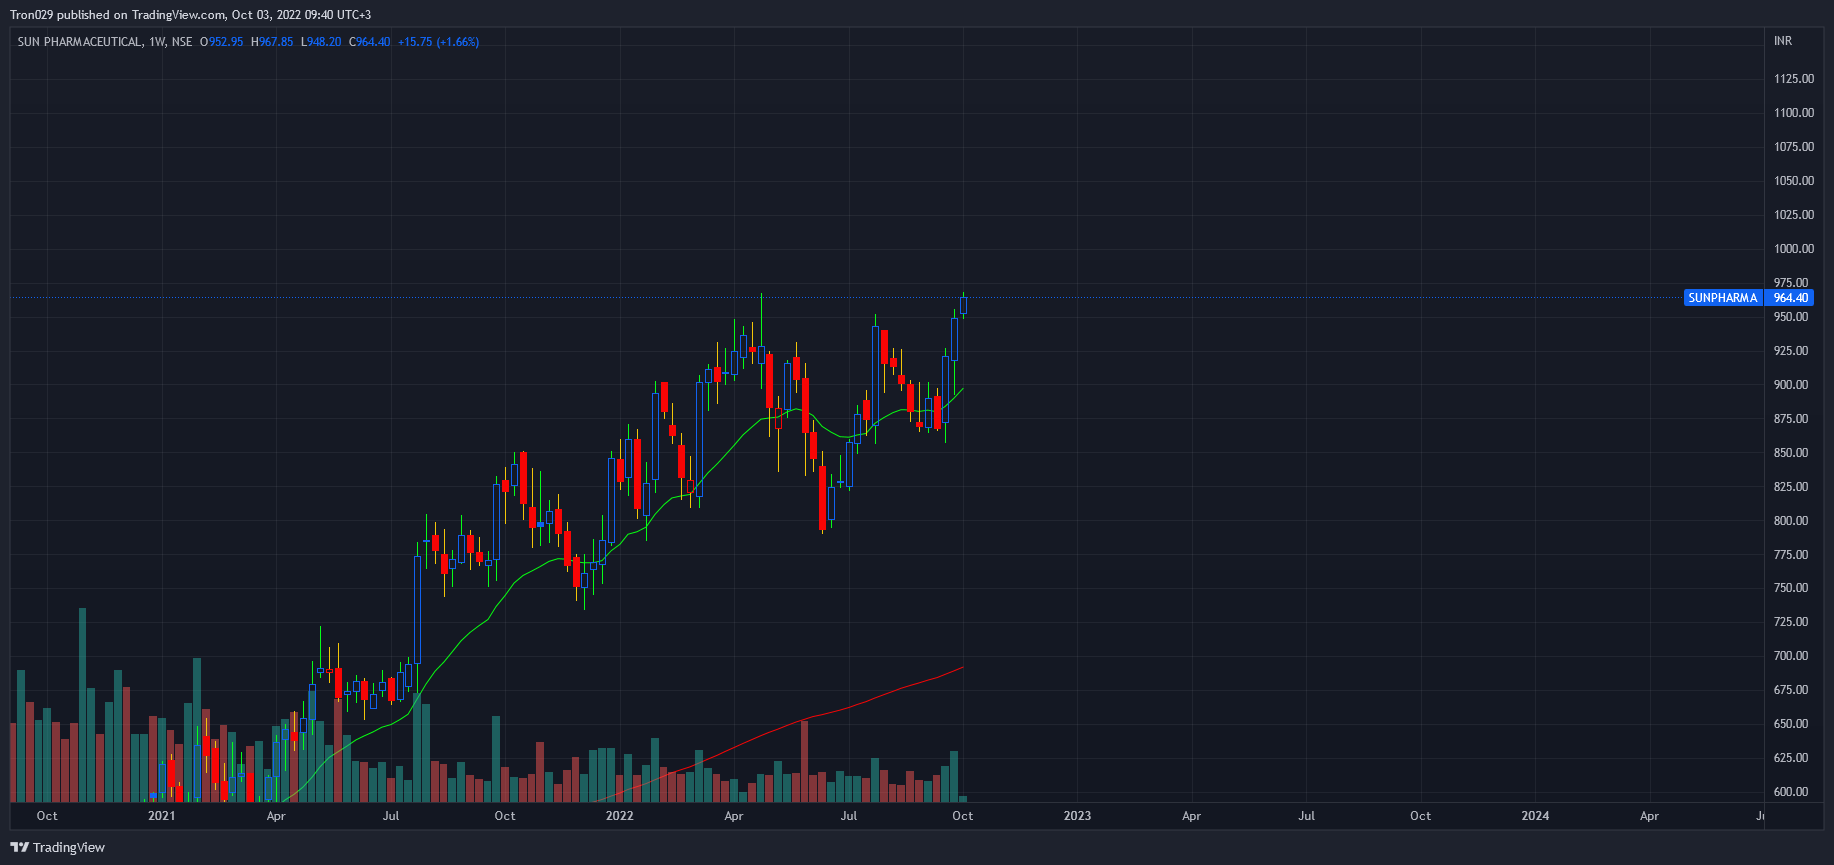Viewport: 1834px width, 865px height.
Task: Click the +15.75 (+1.66%) change value
Action: coord(438,42)
